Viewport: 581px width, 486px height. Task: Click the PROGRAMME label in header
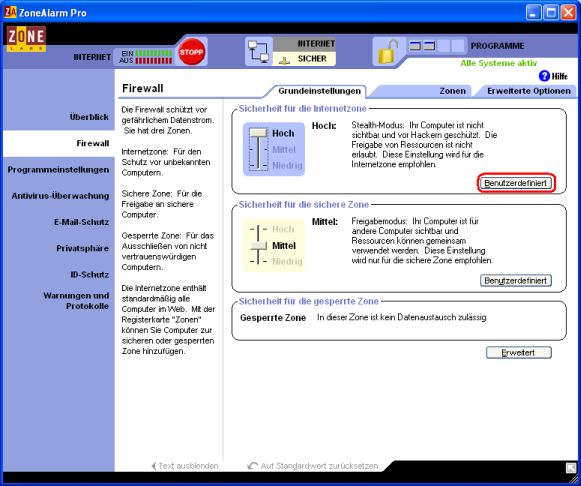pos(497,46)
